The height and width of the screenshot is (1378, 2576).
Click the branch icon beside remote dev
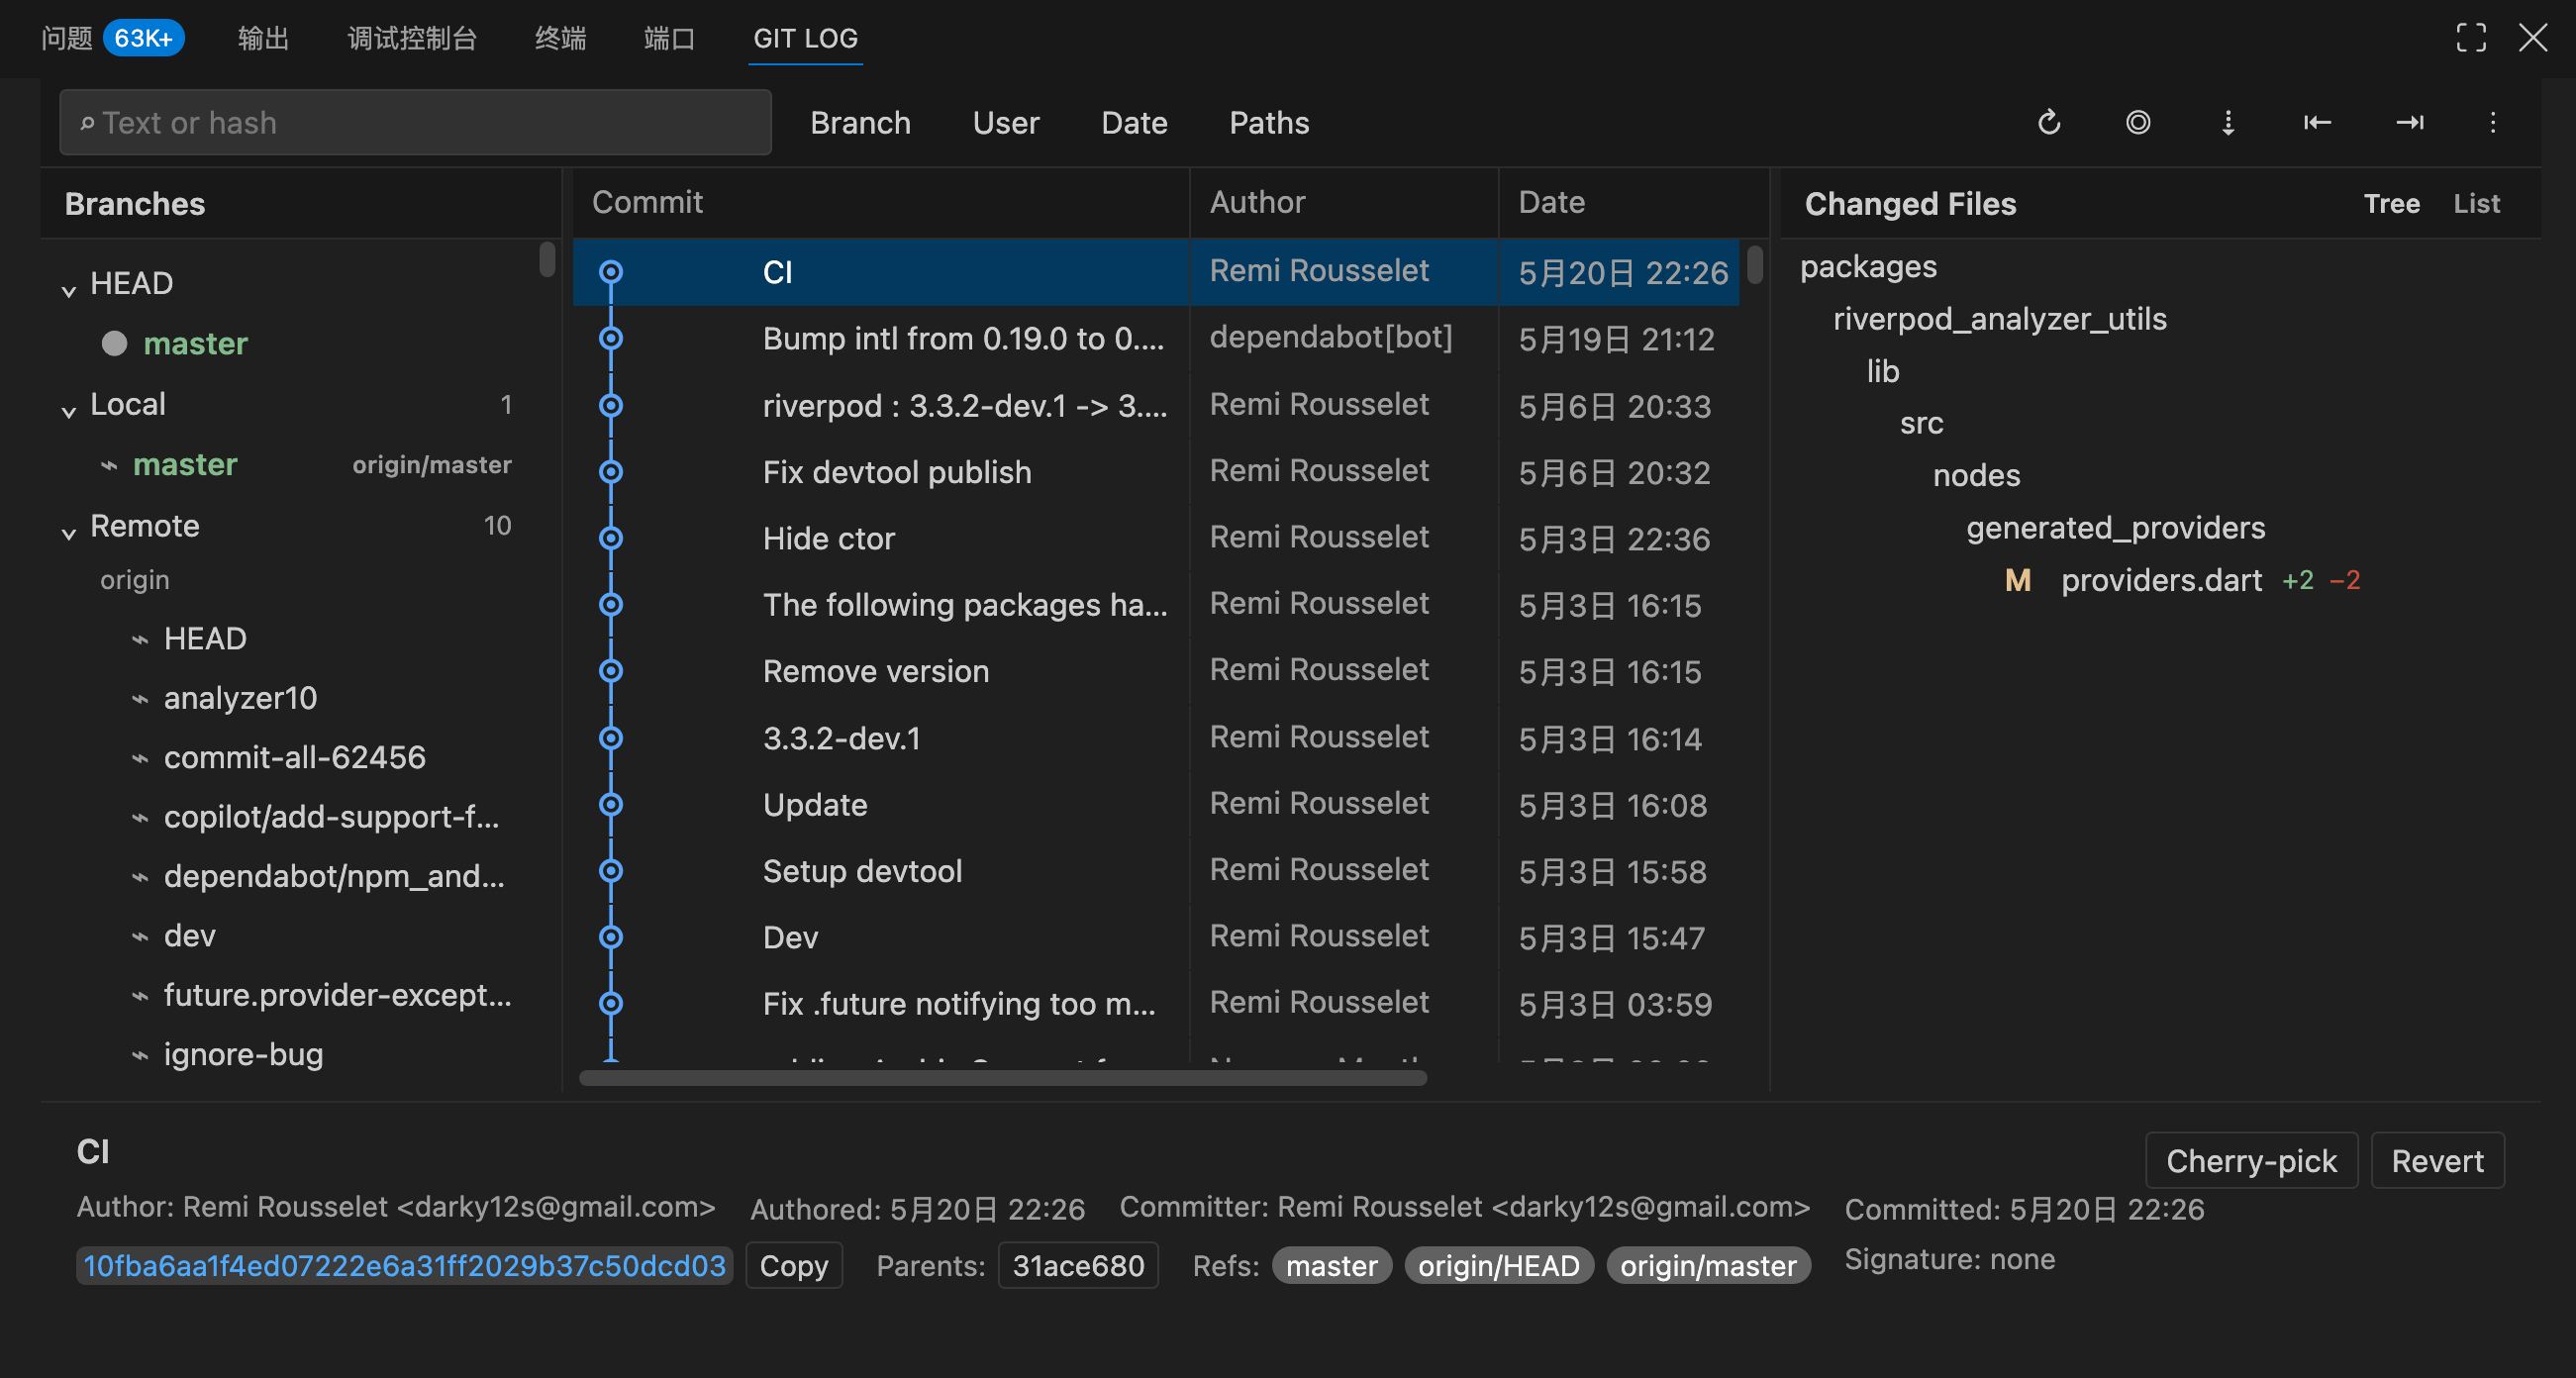tap(140, 936)
